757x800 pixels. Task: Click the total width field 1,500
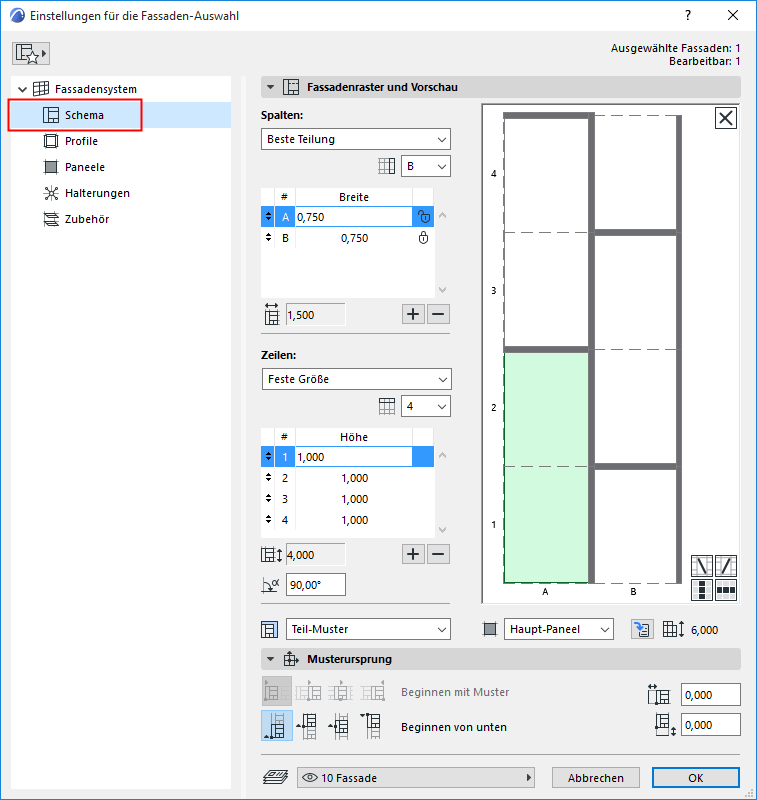point(316,315)
